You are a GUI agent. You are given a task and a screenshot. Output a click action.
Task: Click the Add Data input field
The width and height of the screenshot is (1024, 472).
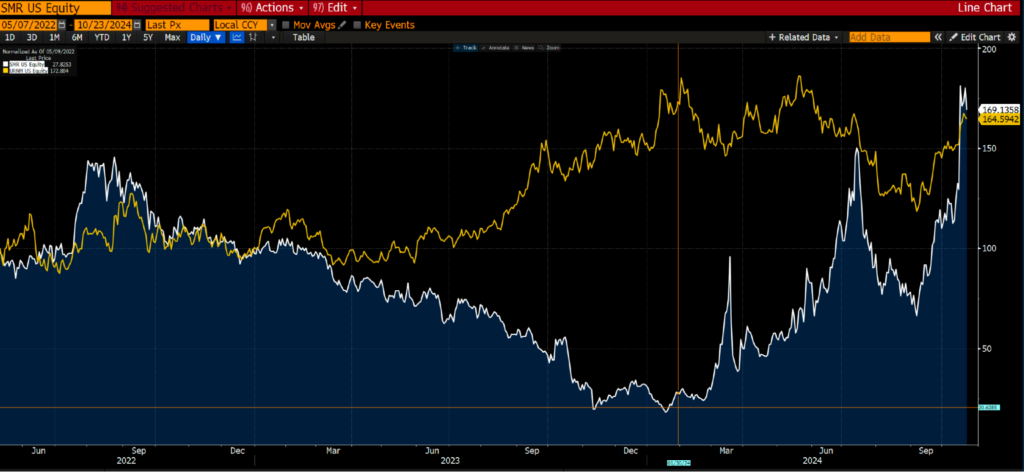pyautogui.click(x=888, y=37)
